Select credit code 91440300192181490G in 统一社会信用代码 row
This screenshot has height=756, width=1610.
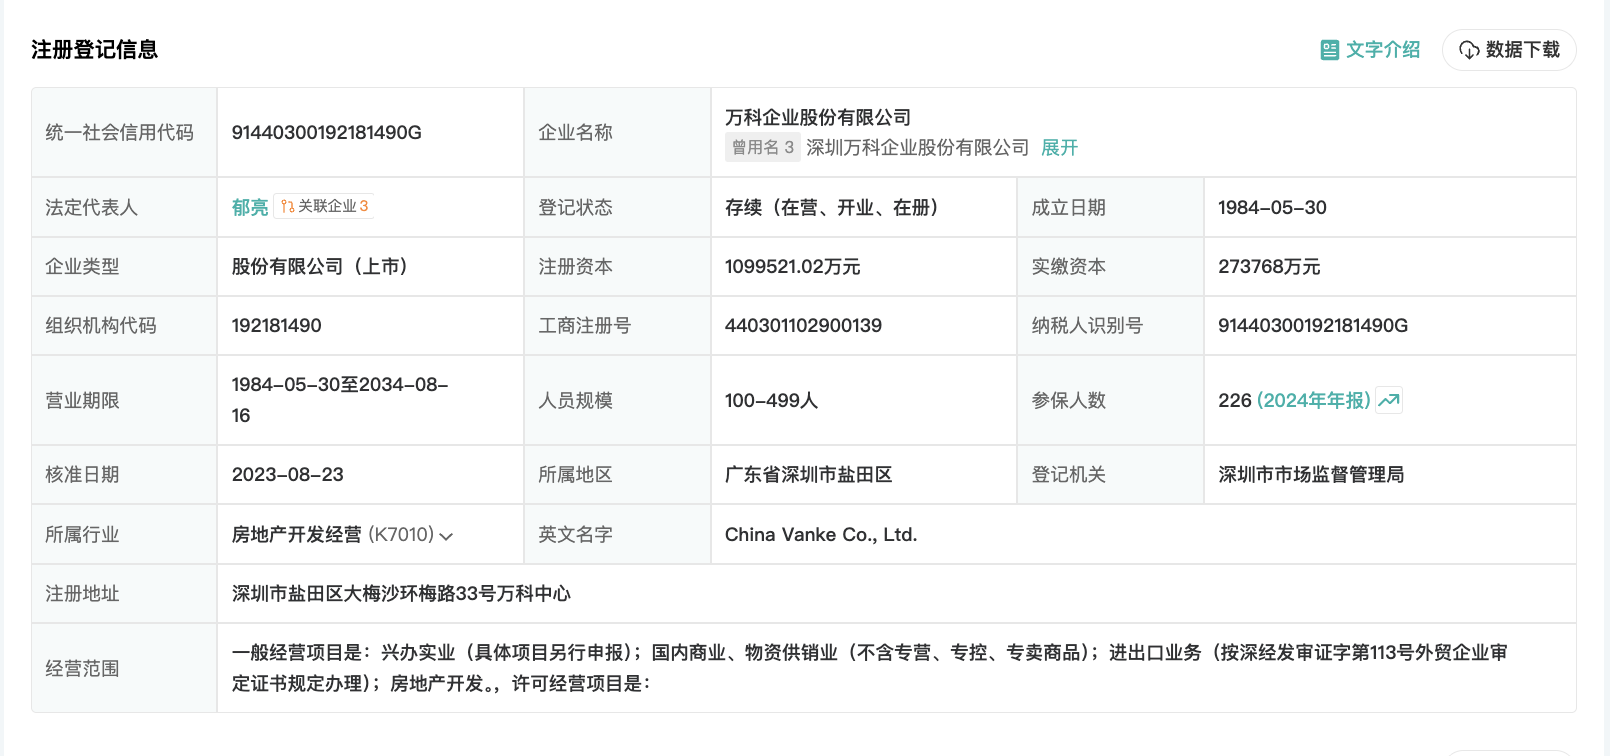(x=326, y=132)
